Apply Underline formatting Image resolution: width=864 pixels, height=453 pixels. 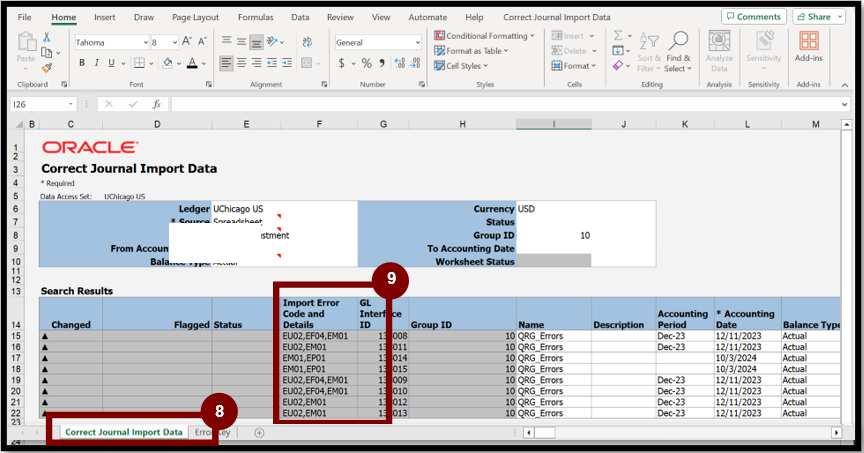click(111, 63)
